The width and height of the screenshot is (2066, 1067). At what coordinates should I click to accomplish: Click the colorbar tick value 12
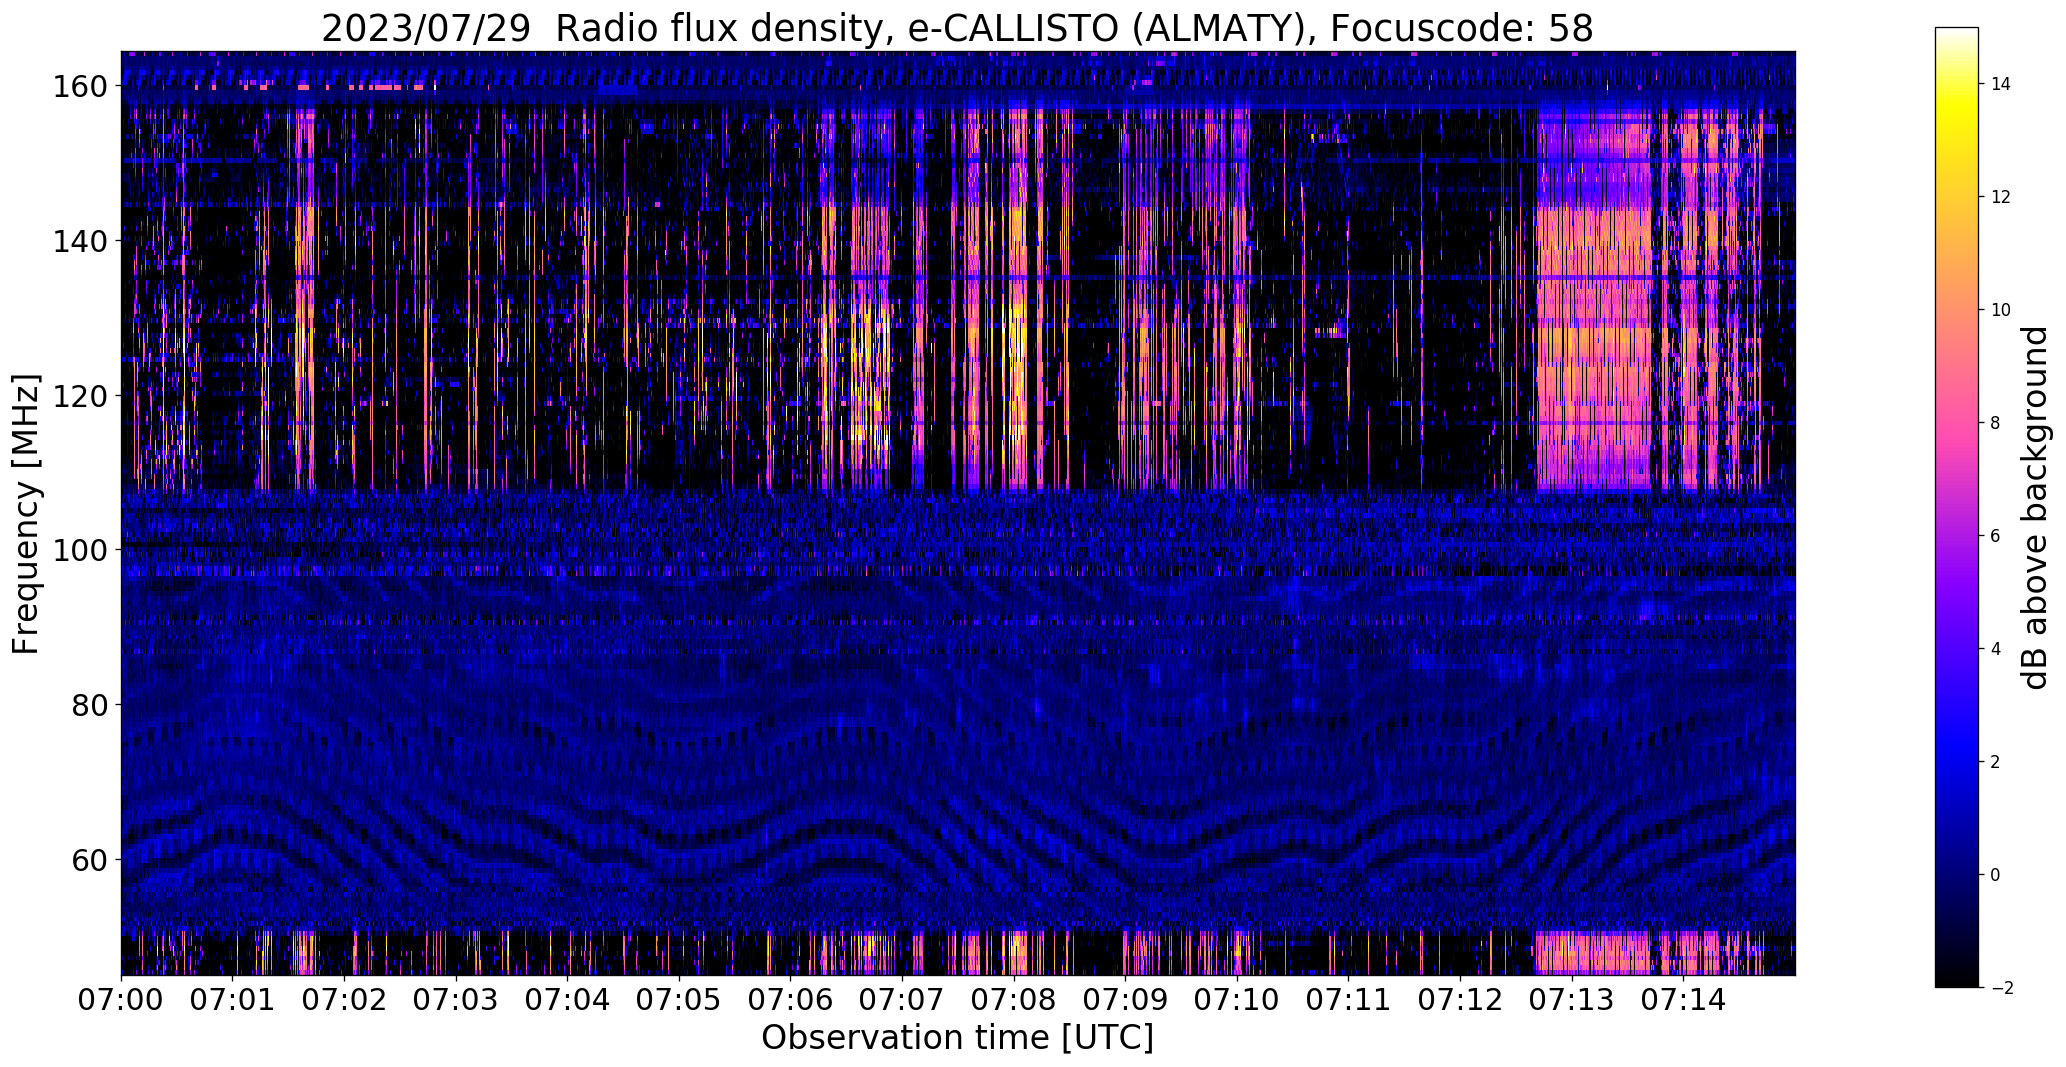coord(2001,197)
